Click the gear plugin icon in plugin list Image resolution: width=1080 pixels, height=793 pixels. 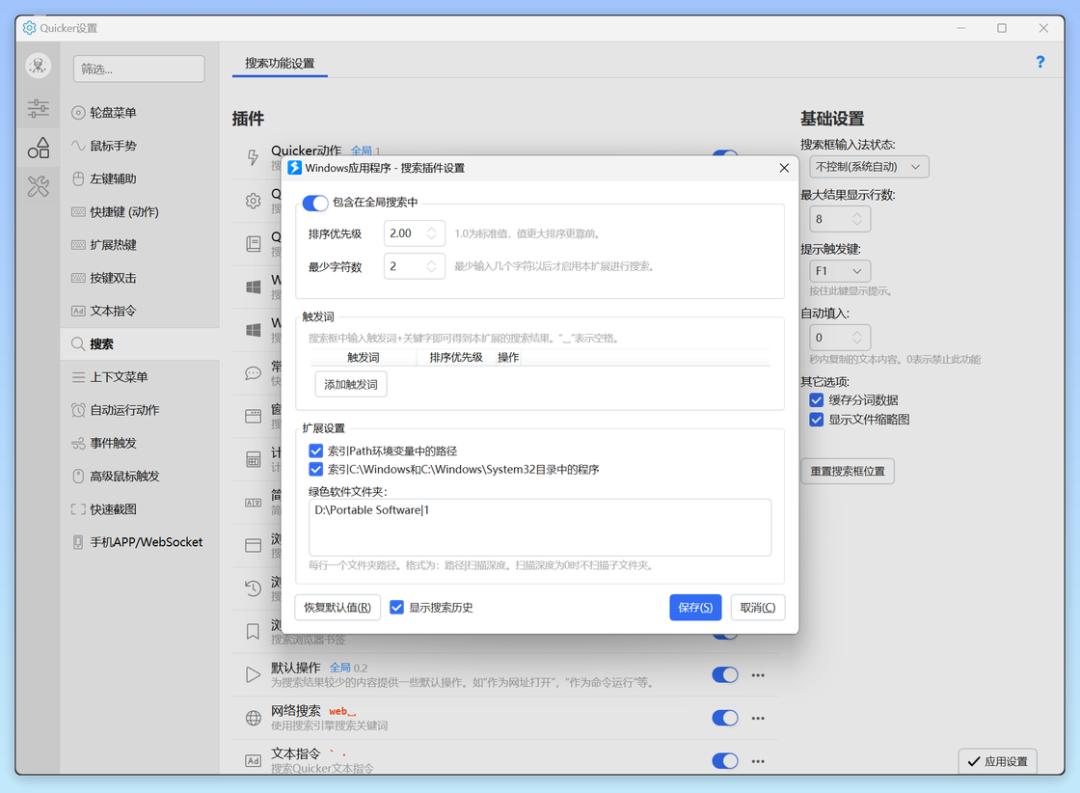point(253,200)
